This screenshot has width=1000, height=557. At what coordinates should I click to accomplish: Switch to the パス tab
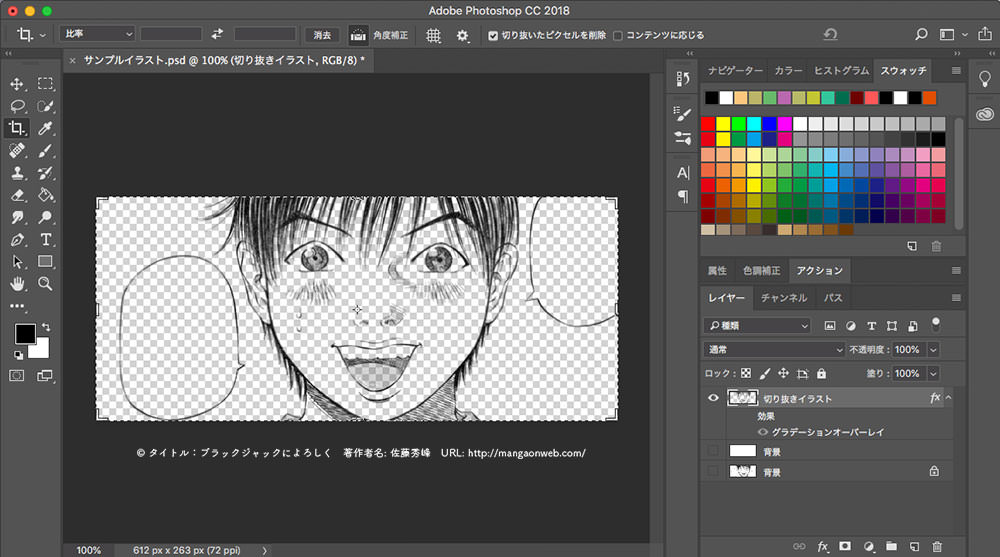(833, 298)
